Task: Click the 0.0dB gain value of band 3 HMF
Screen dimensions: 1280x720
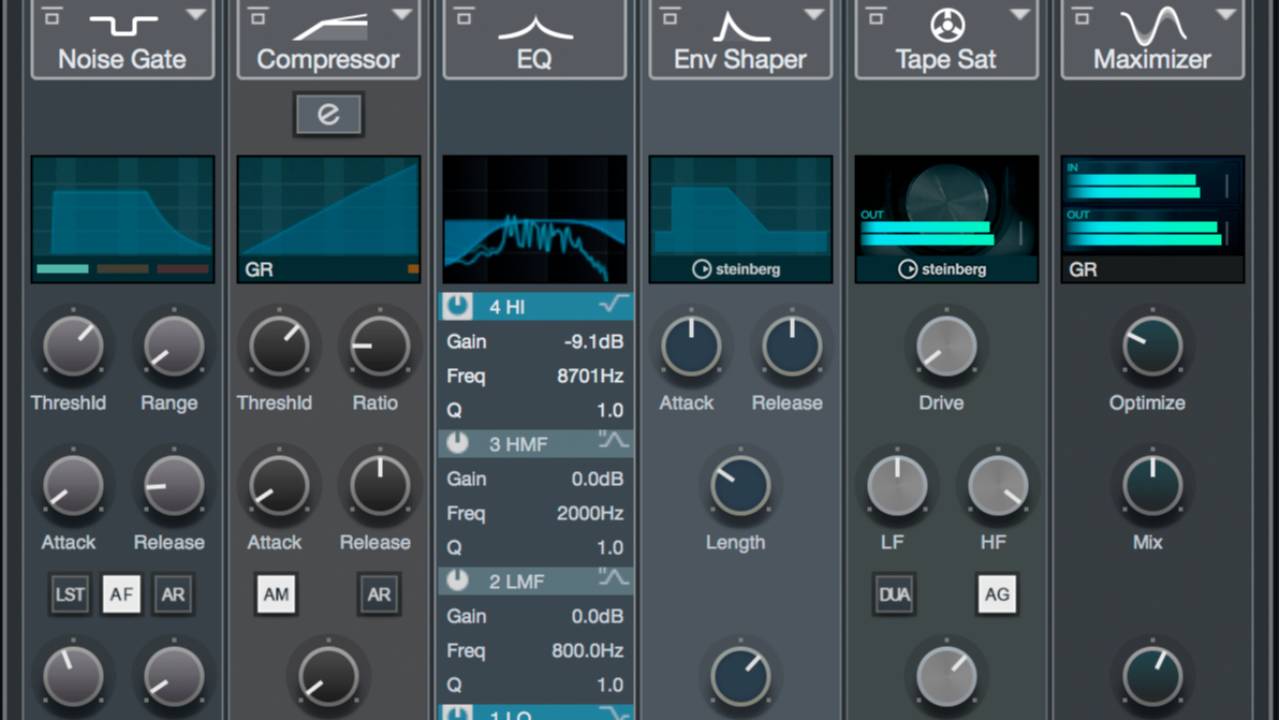Action: tap(597, 479)
